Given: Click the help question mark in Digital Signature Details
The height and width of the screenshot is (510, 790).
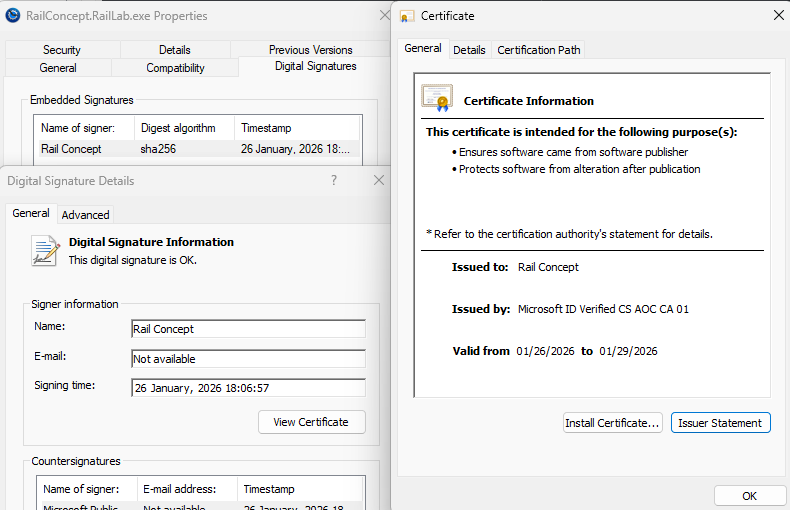Looking at the screenshot, I should point(334,180).
